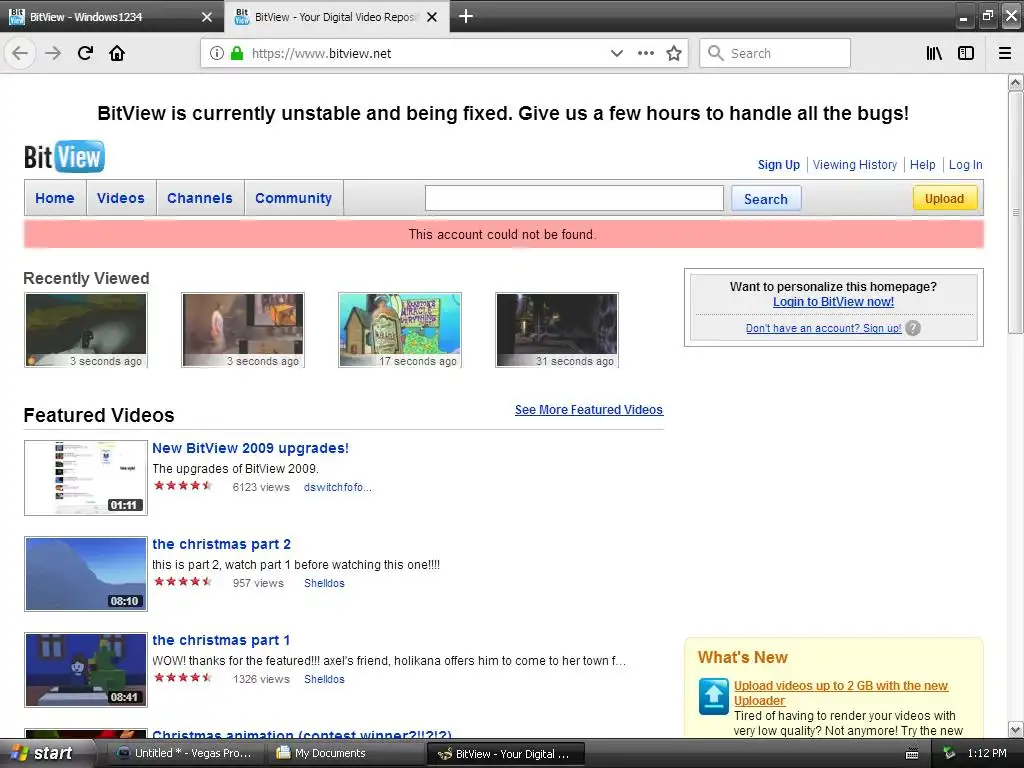Go to the browser home page icon
Screen dimensions: 1024x768
pyautogui.click(x=117, y=53)
